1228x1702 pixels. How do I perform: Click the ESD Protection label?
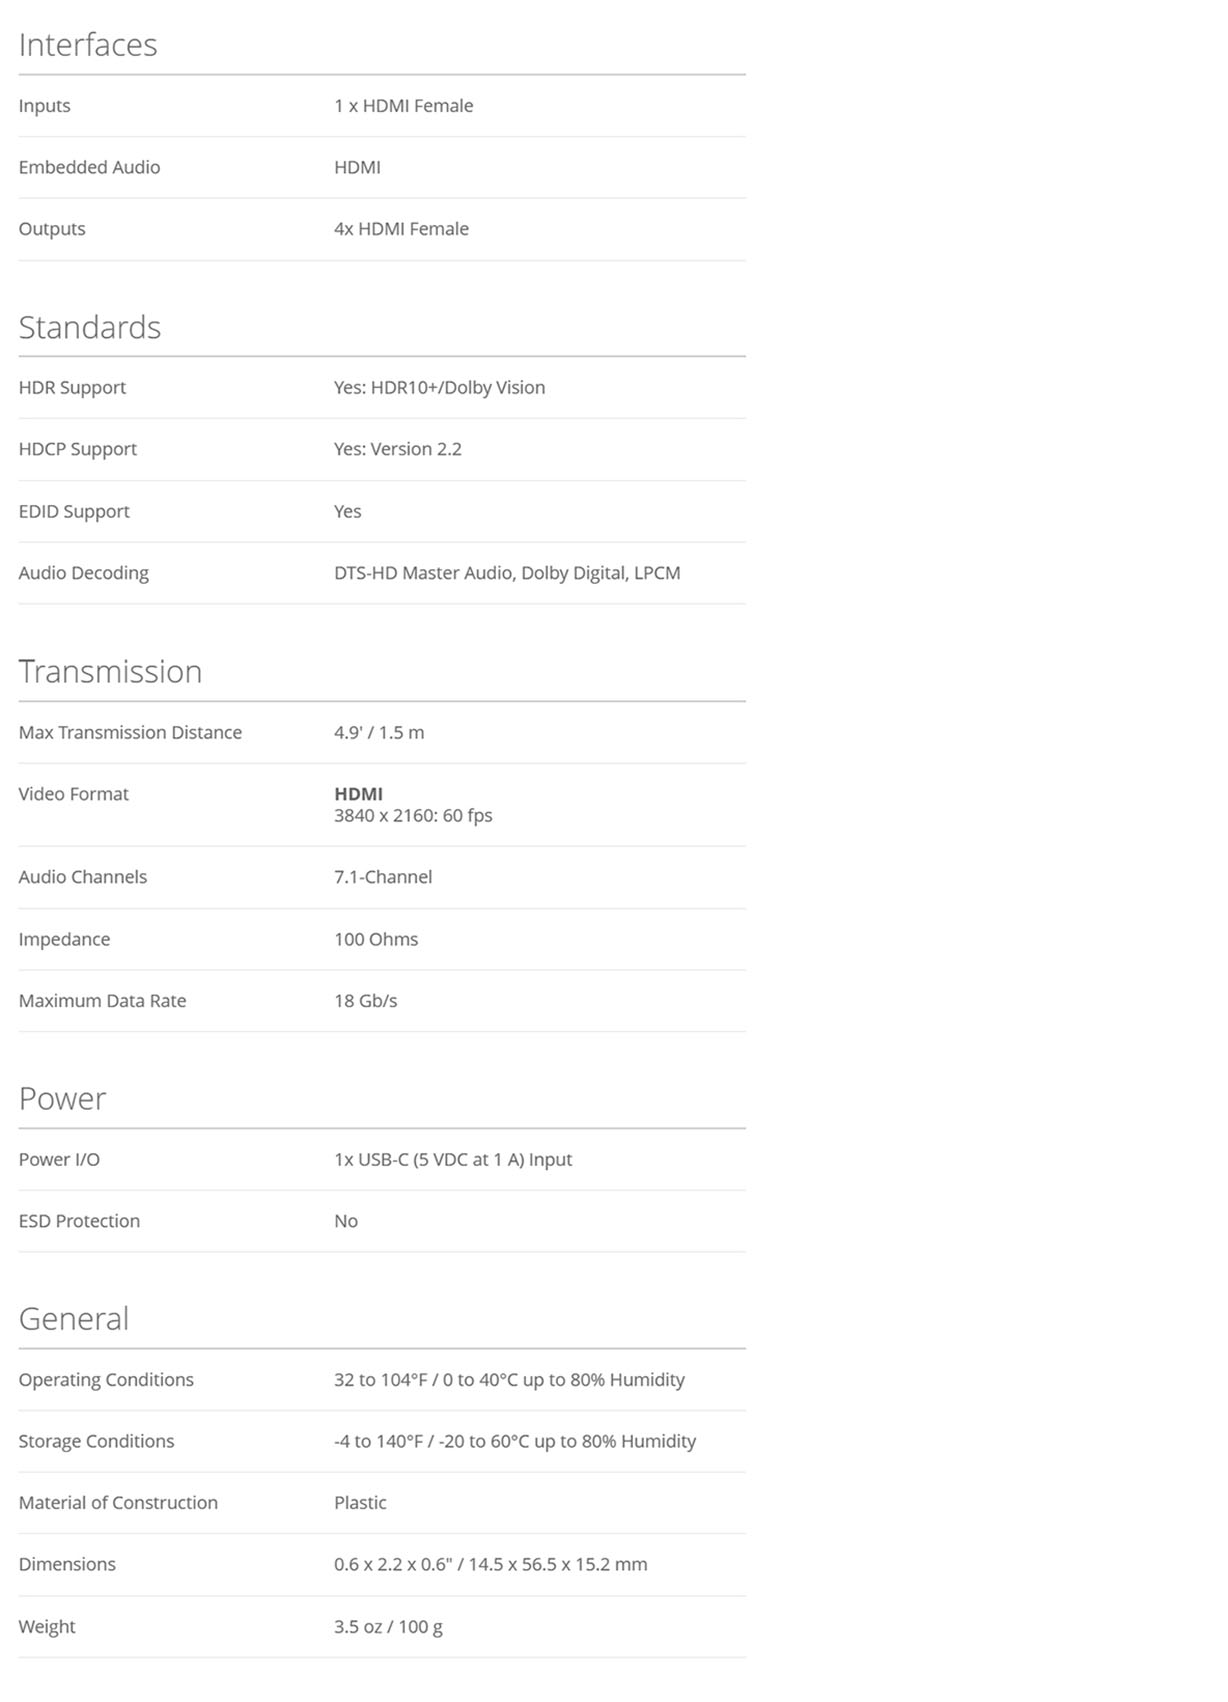tap(79, 1222)
